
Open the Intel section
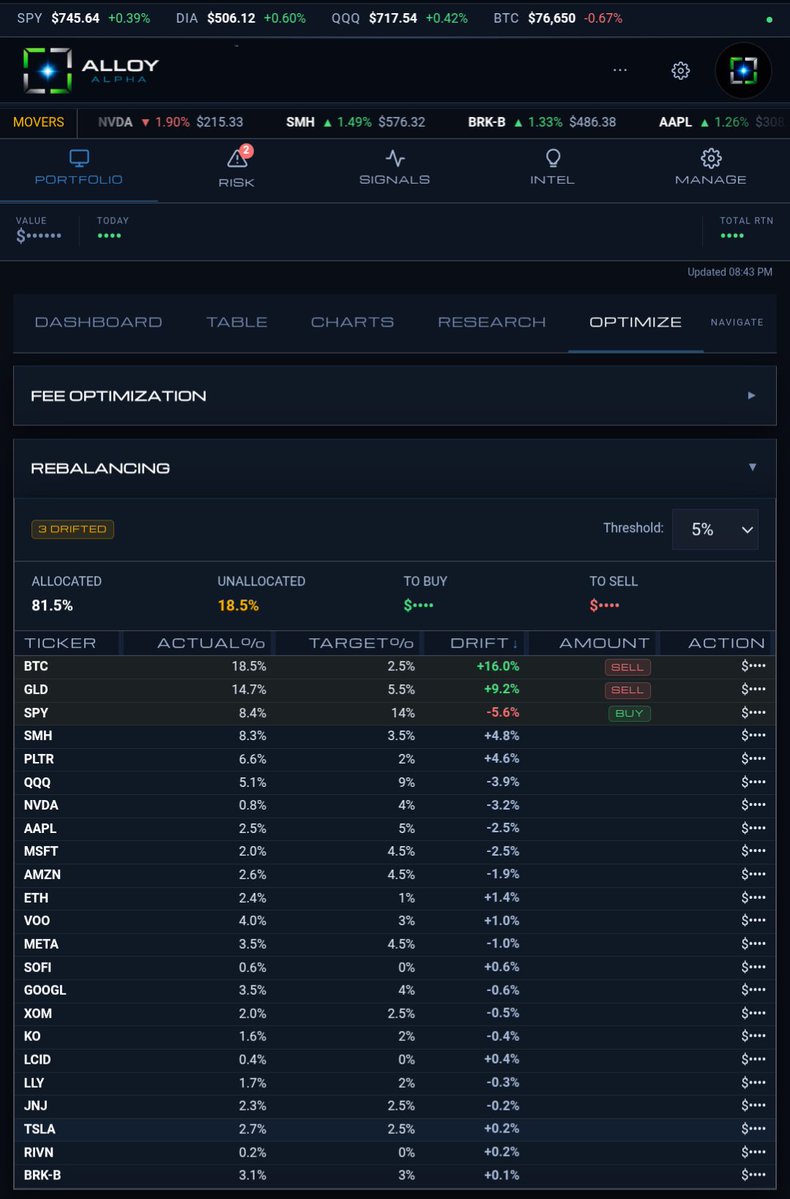[x=552, y=168]
